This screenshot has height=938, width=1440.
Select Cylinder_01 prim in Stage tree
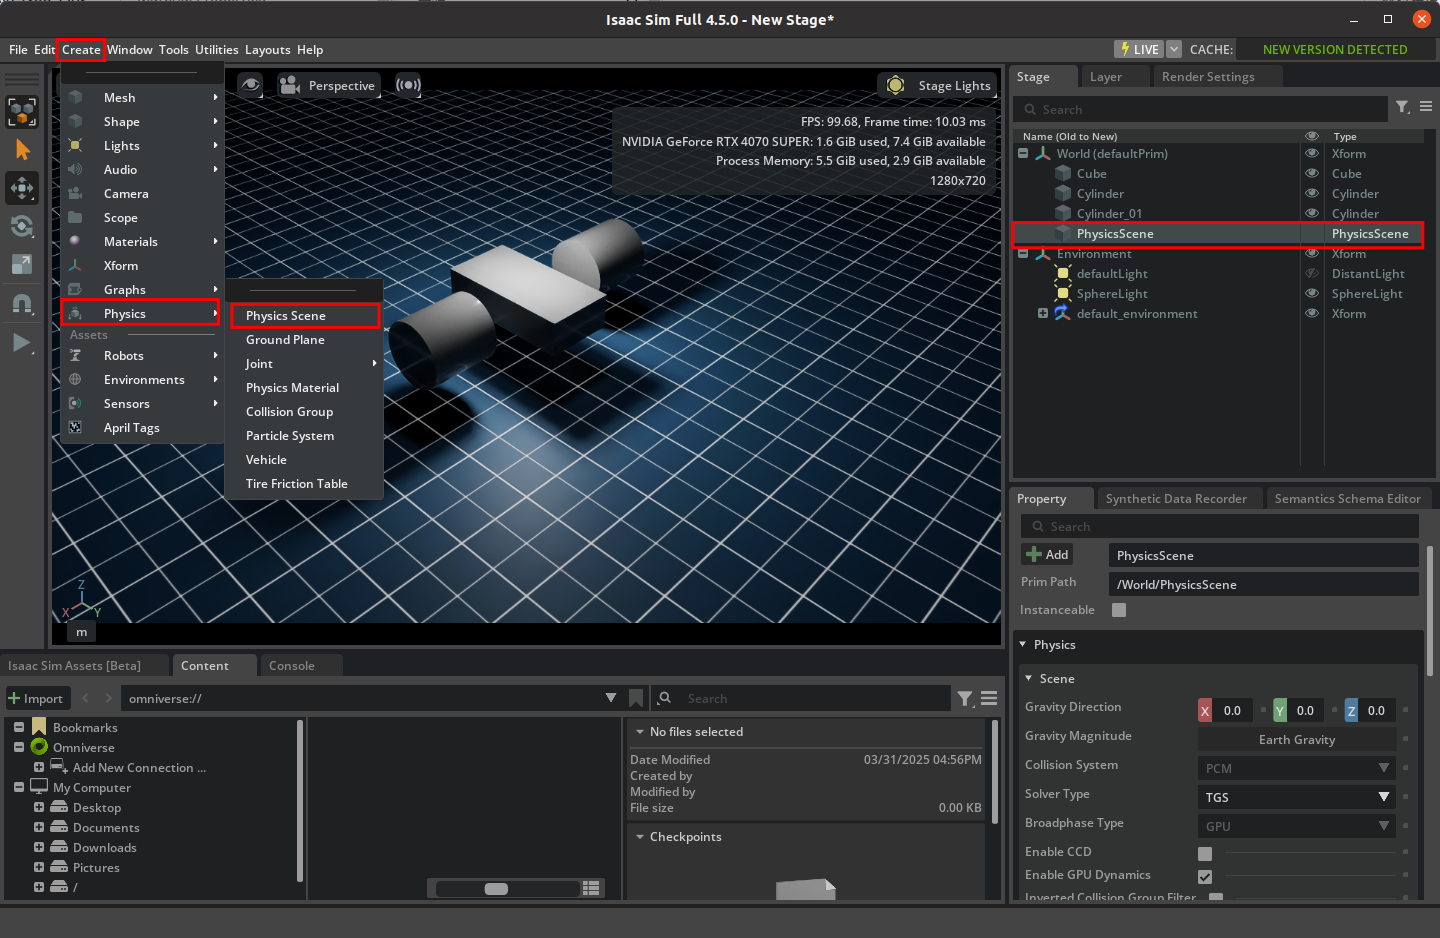1109,213
